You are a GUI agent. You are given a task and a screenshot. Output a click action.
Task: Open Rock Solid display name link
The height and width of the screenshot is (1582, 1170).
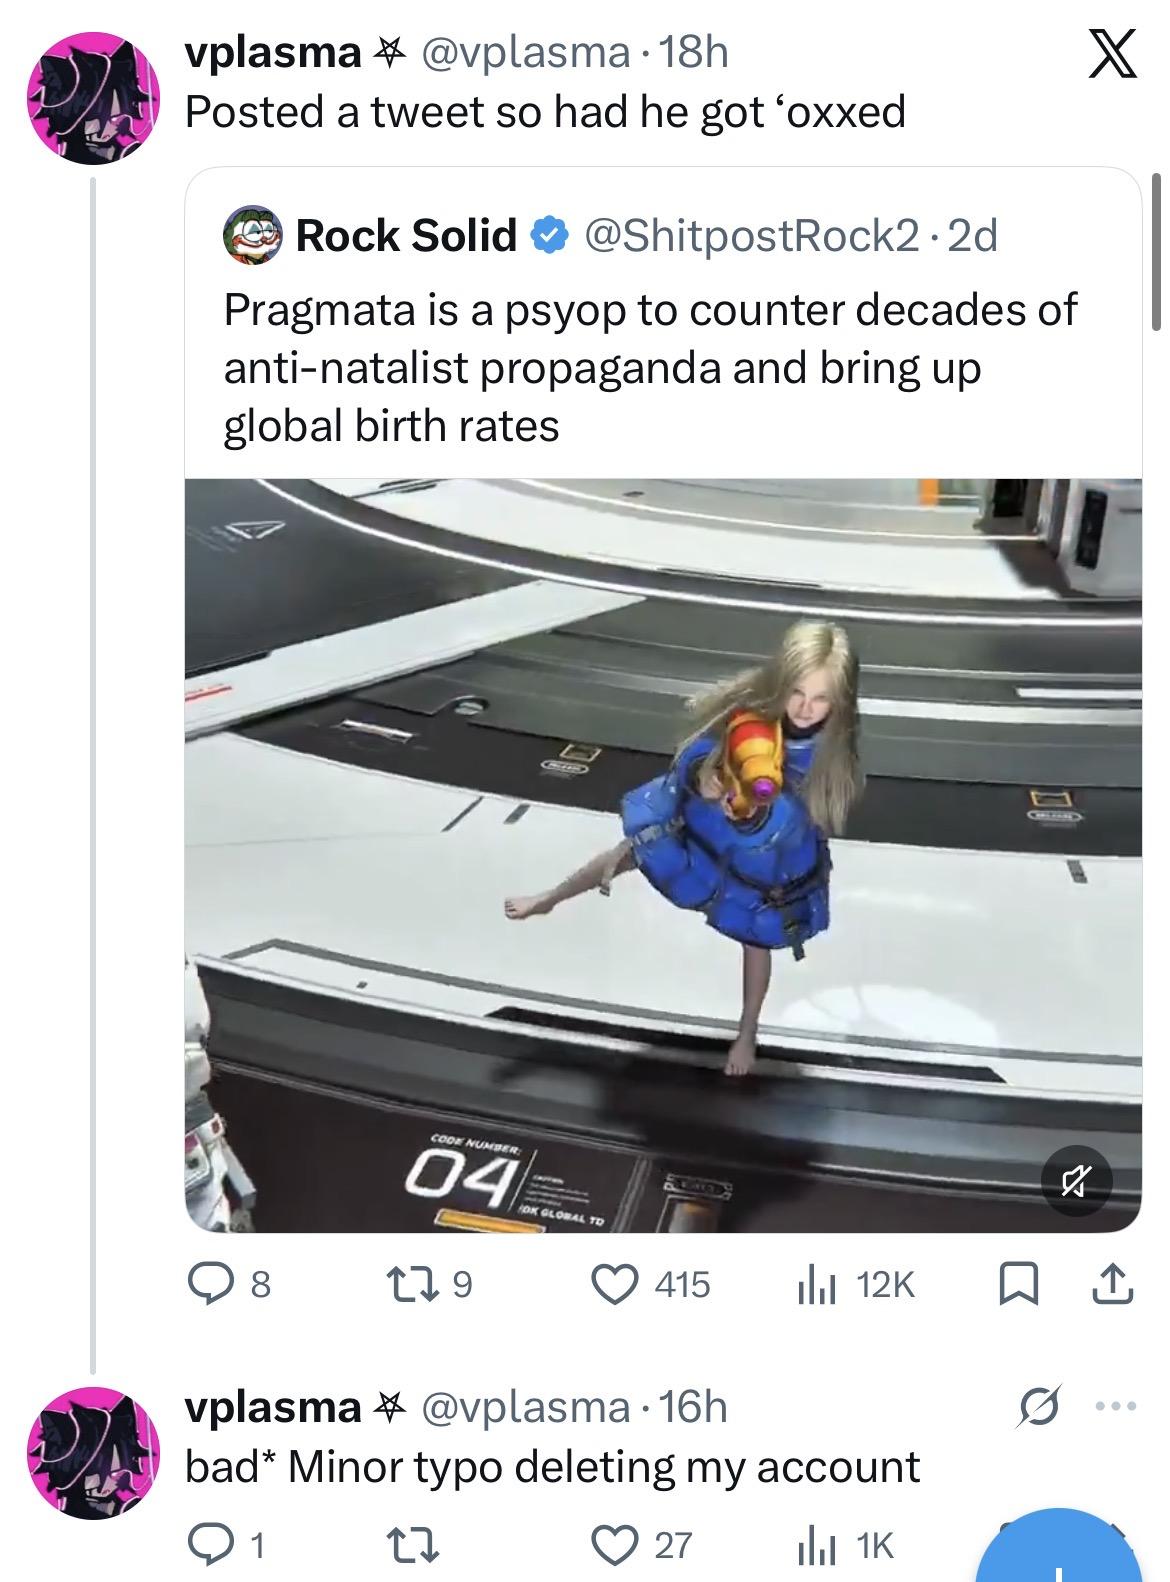404,236
